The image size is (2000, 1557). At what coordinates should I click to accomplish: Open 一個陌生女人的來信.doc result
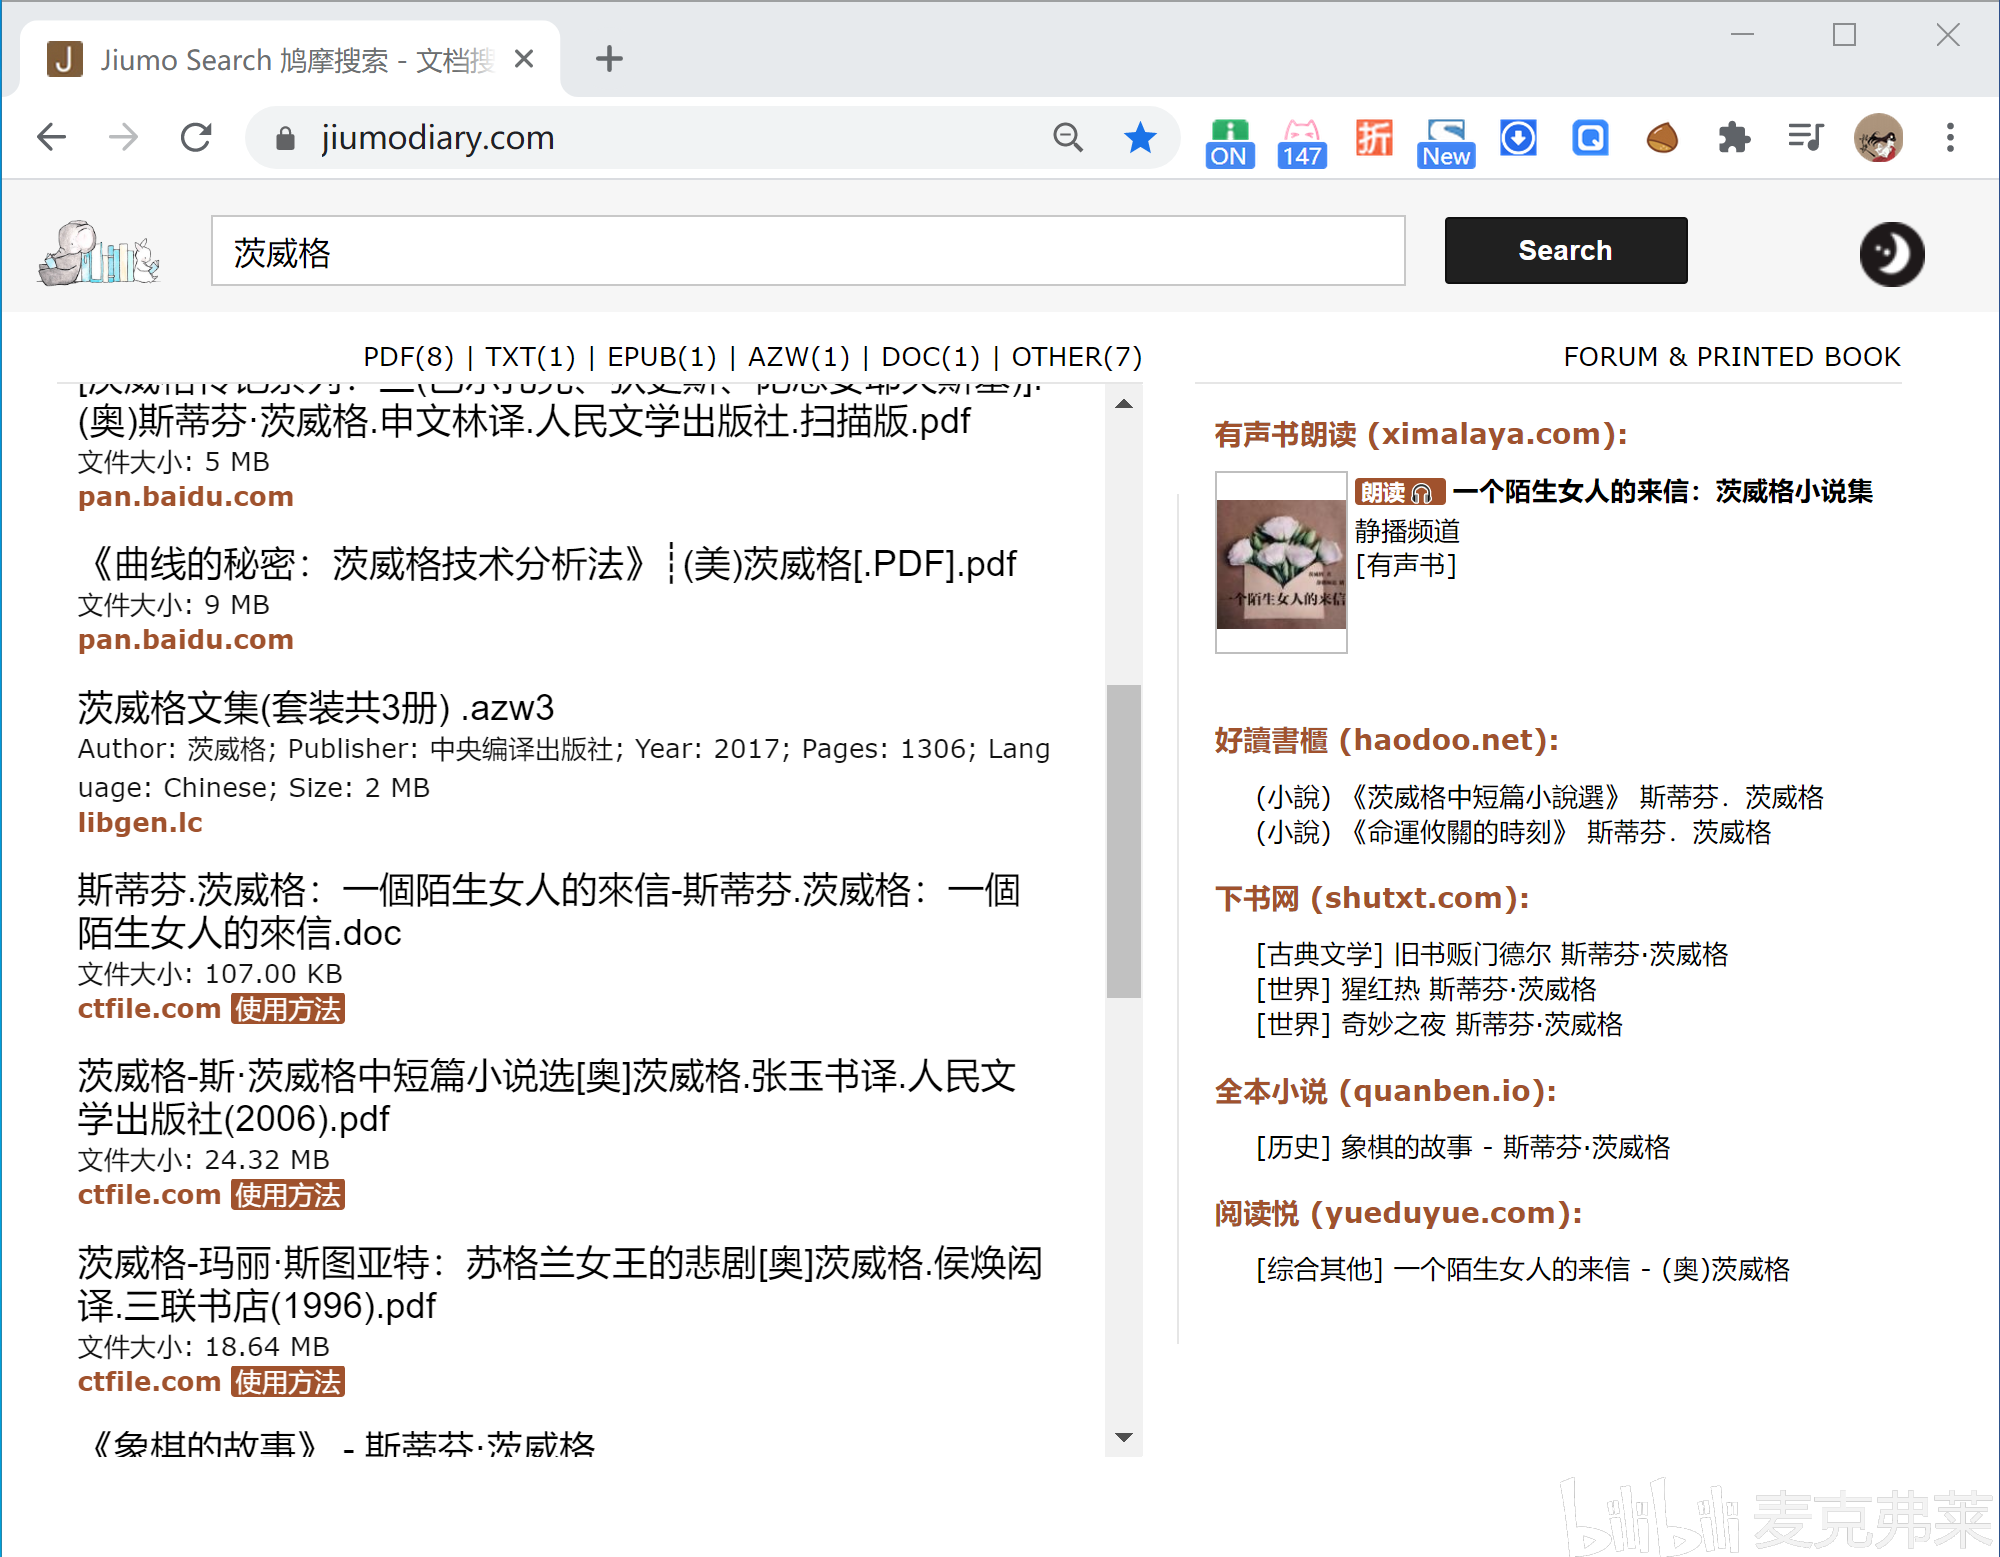click(x=549, y=911)
